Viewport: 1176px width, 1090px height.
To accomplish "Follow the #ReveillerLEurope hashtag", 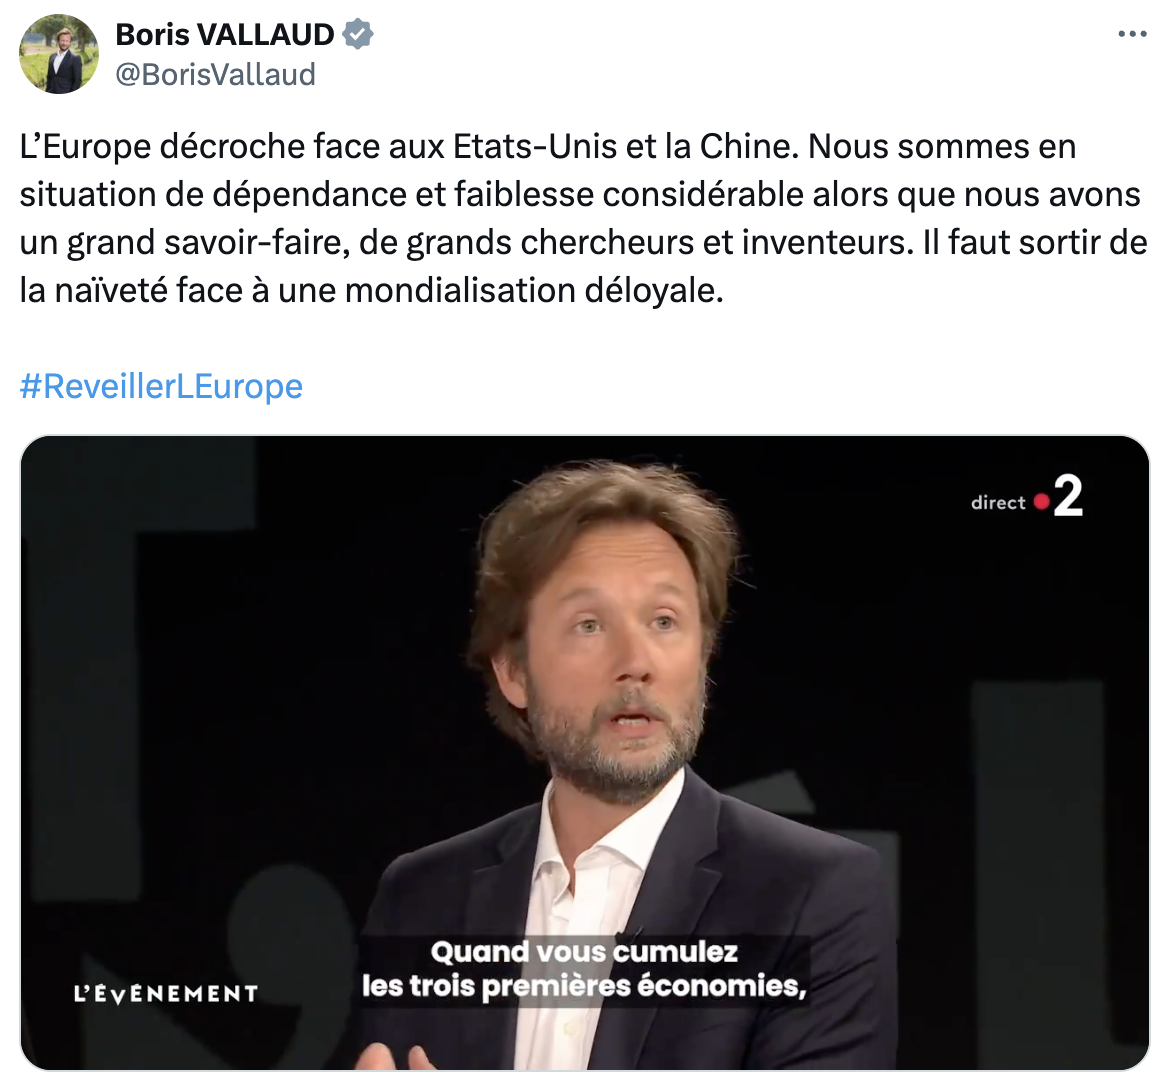I will pos(161,386).
